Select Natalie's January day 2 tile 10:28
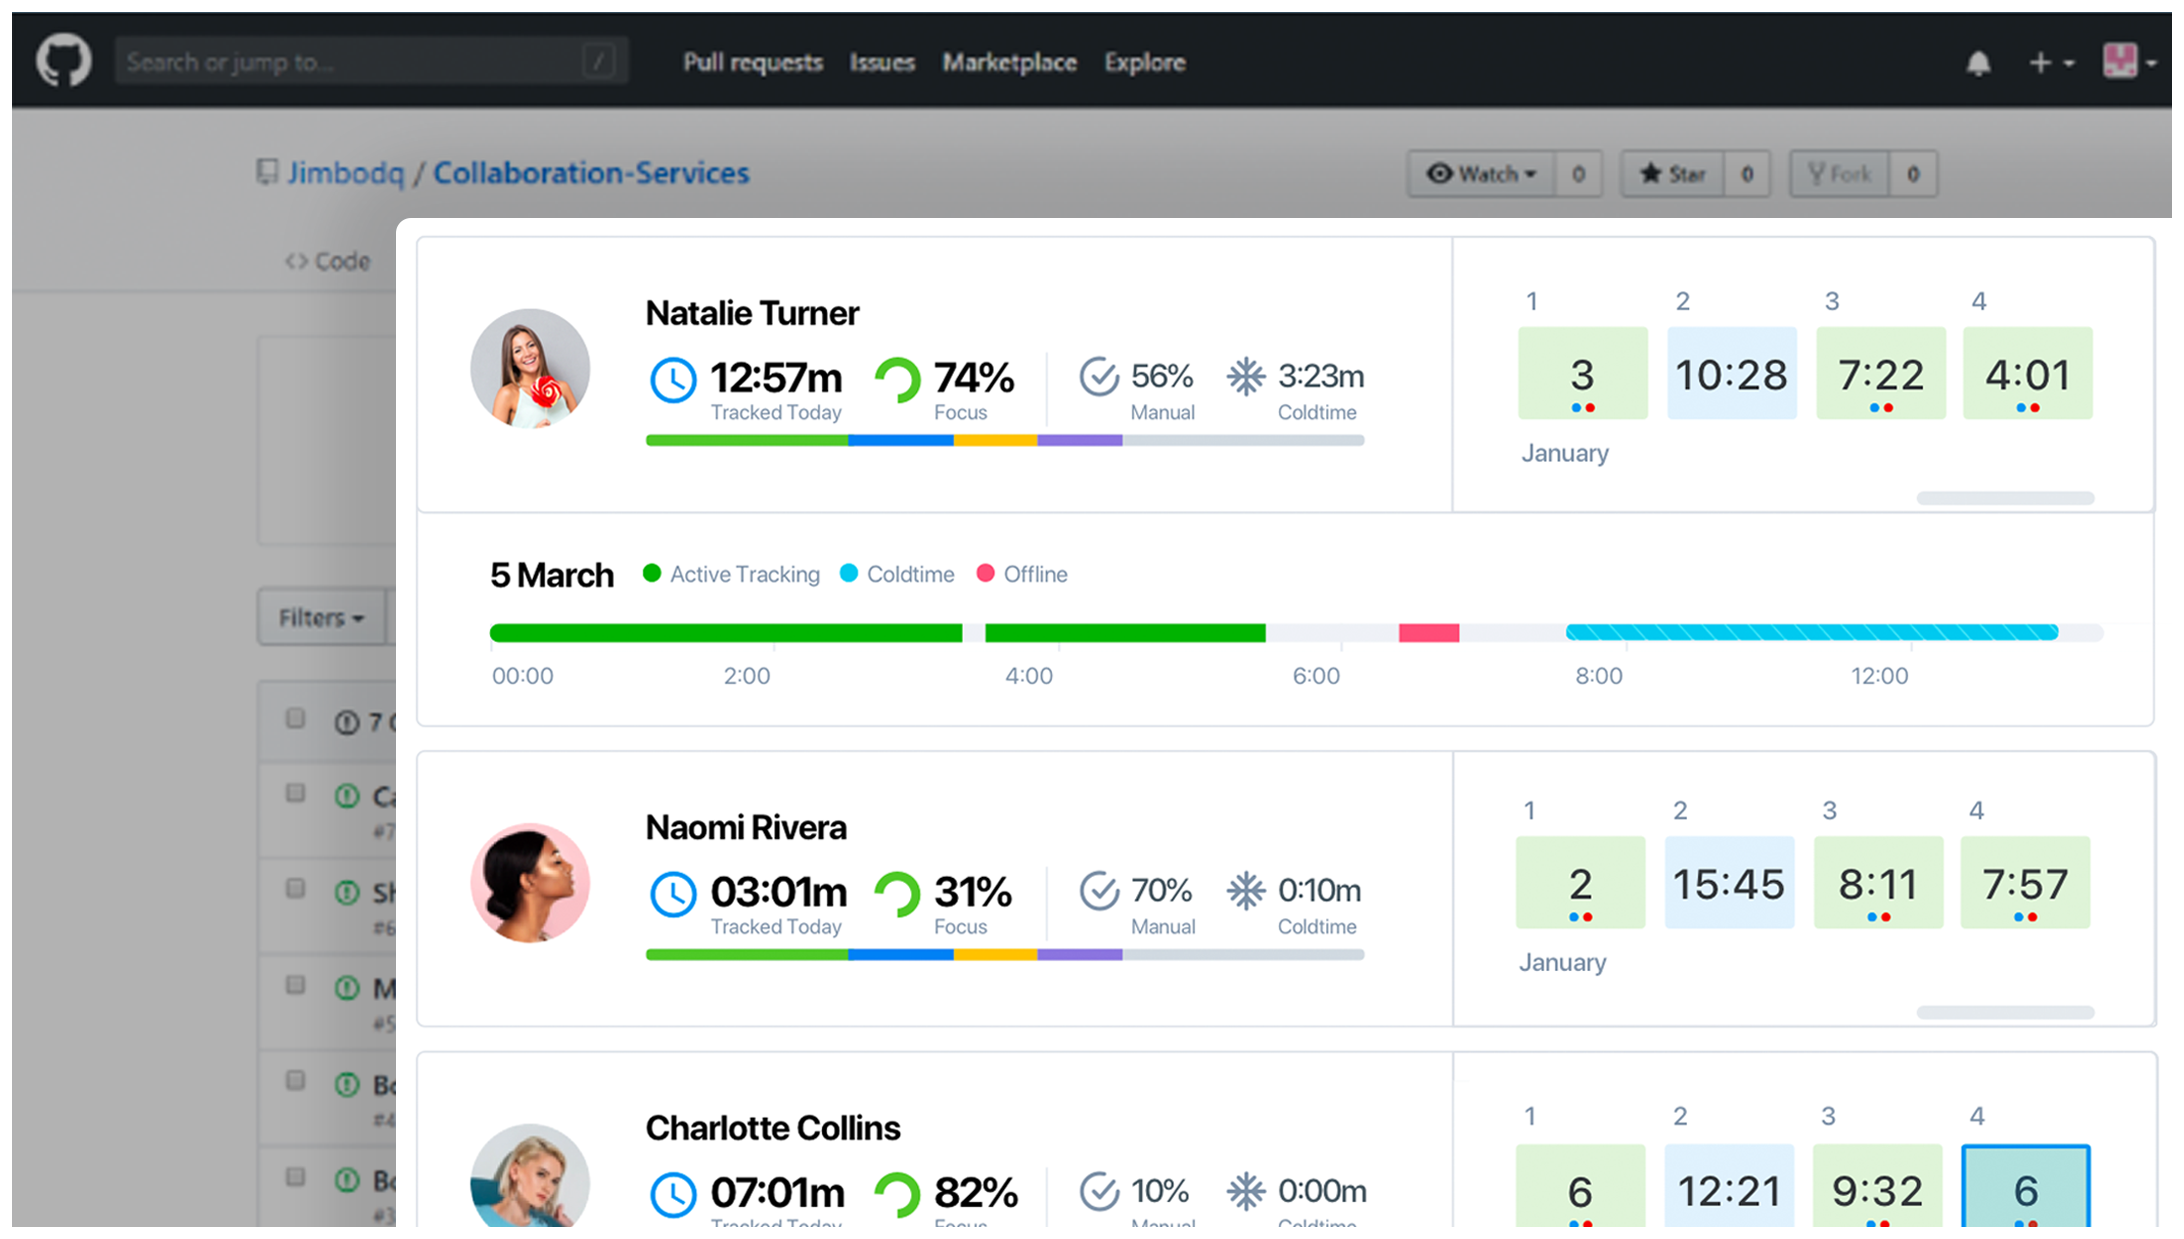The image size is (2184, 1239). click(1731, 374)
